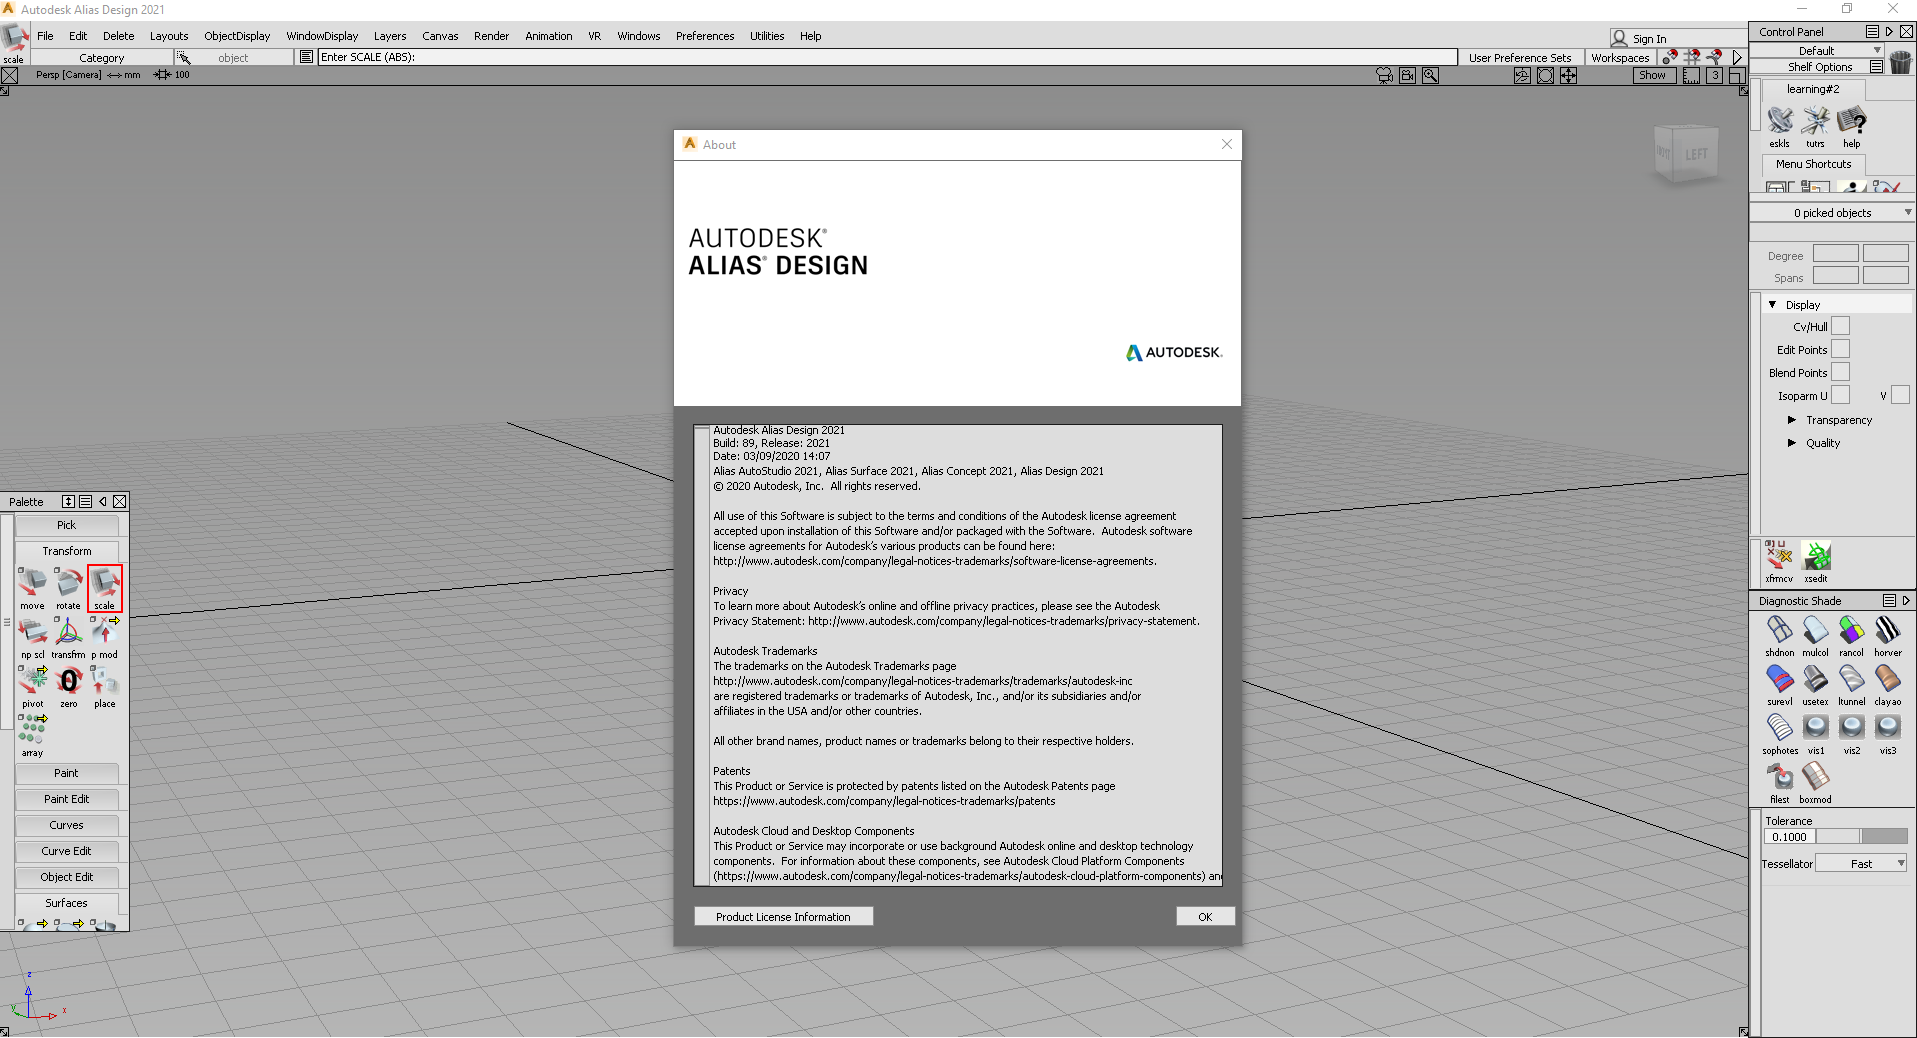Screen dimensions: 1917x1038
Task: Collapse the Display section in Control Panel
Action: pyautogui.click(x=1773, y=304)
